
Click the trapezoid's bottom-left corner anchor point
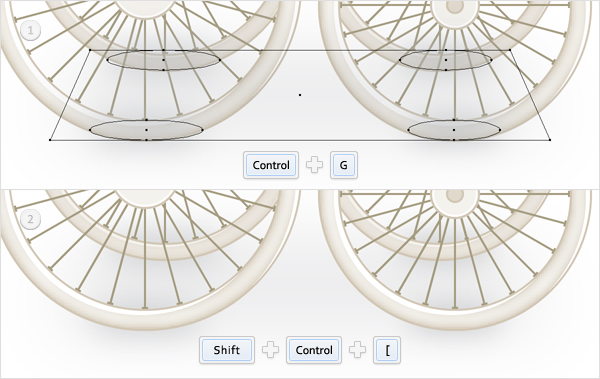point(50,140)
